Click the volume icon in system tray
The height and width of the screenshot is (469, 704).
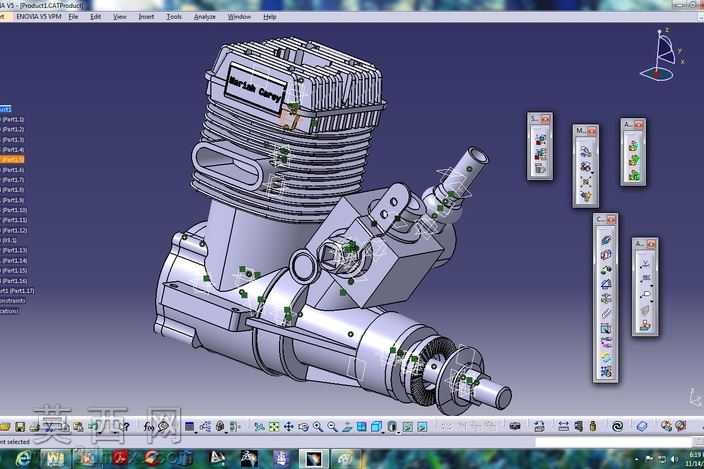click(674, 459)
